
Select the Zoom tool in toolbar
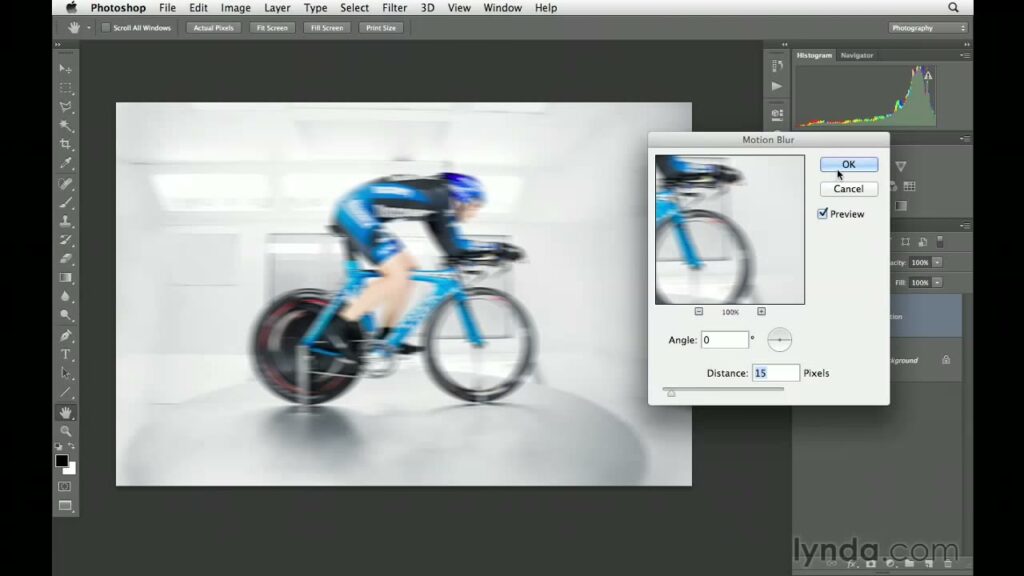coord(66,431)
